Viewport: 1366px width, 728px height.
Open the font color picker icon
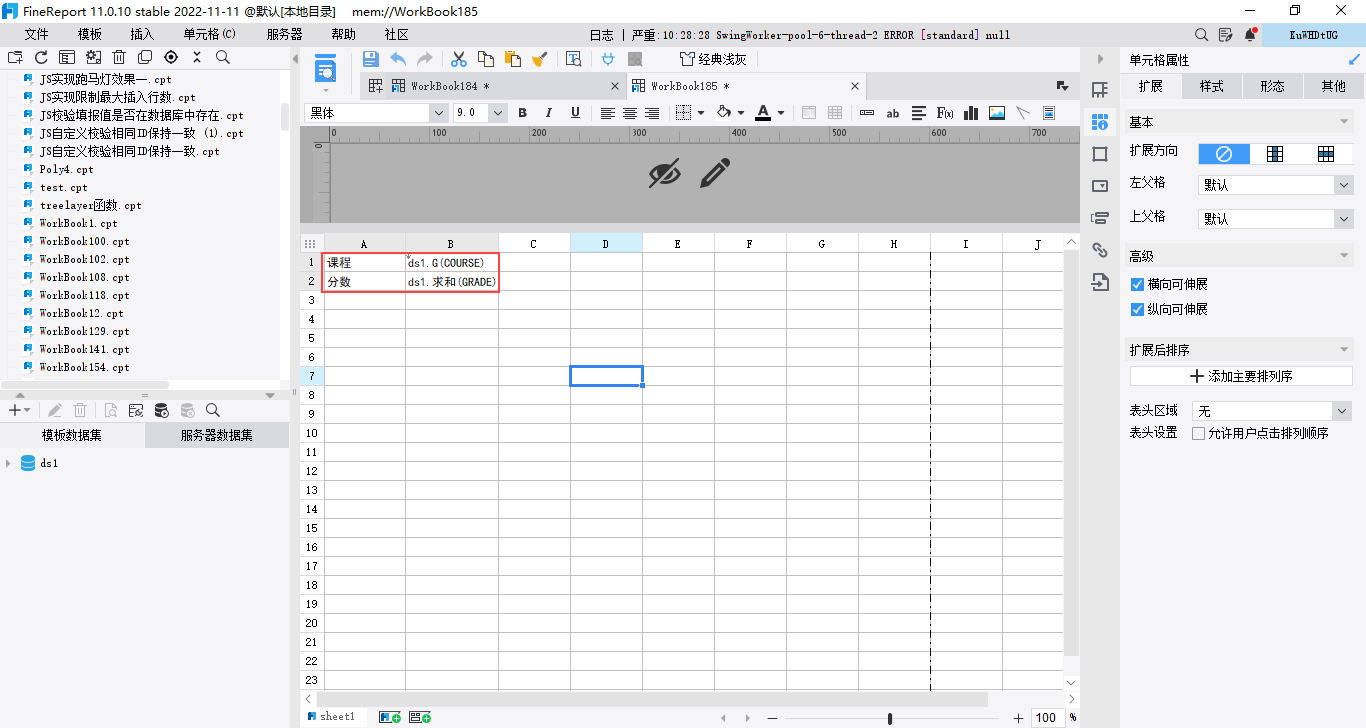click(762, 113)
